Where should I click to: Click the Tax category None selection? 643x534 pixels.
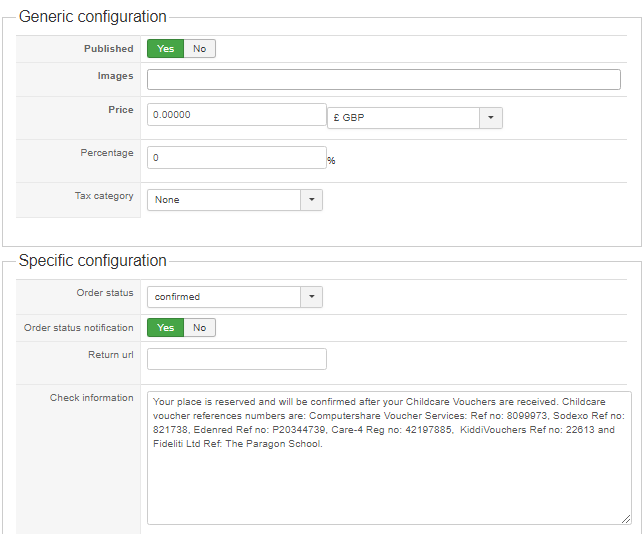[224, 200]
